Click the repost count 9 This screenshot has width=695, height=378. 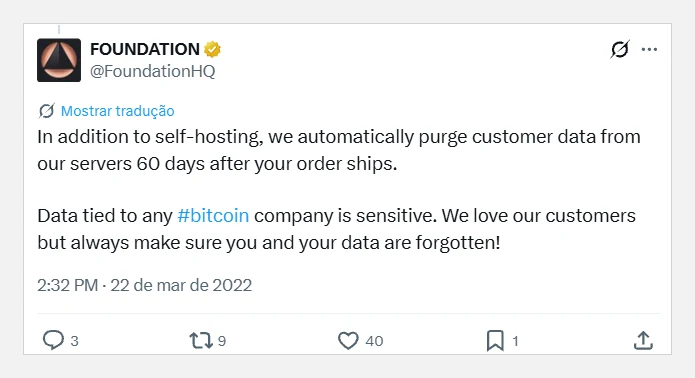(222, 341)
